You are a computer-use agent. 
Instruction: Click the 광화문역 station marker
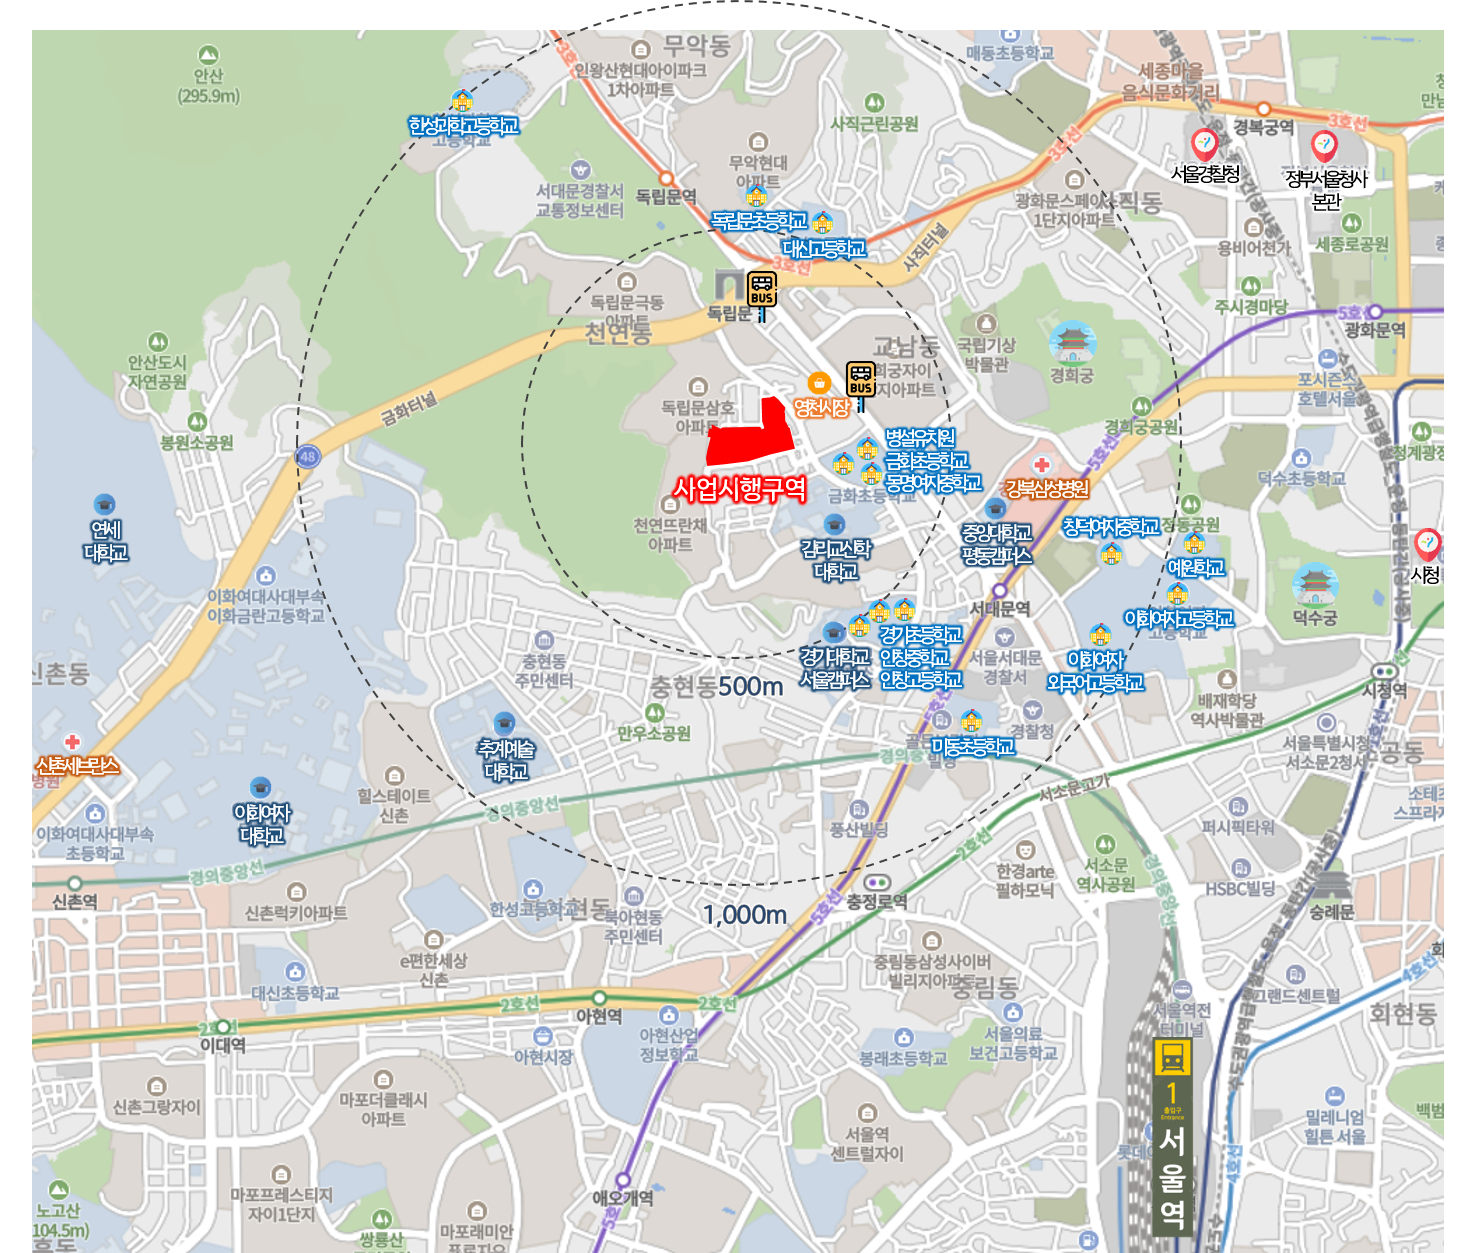coord(1375,312)
